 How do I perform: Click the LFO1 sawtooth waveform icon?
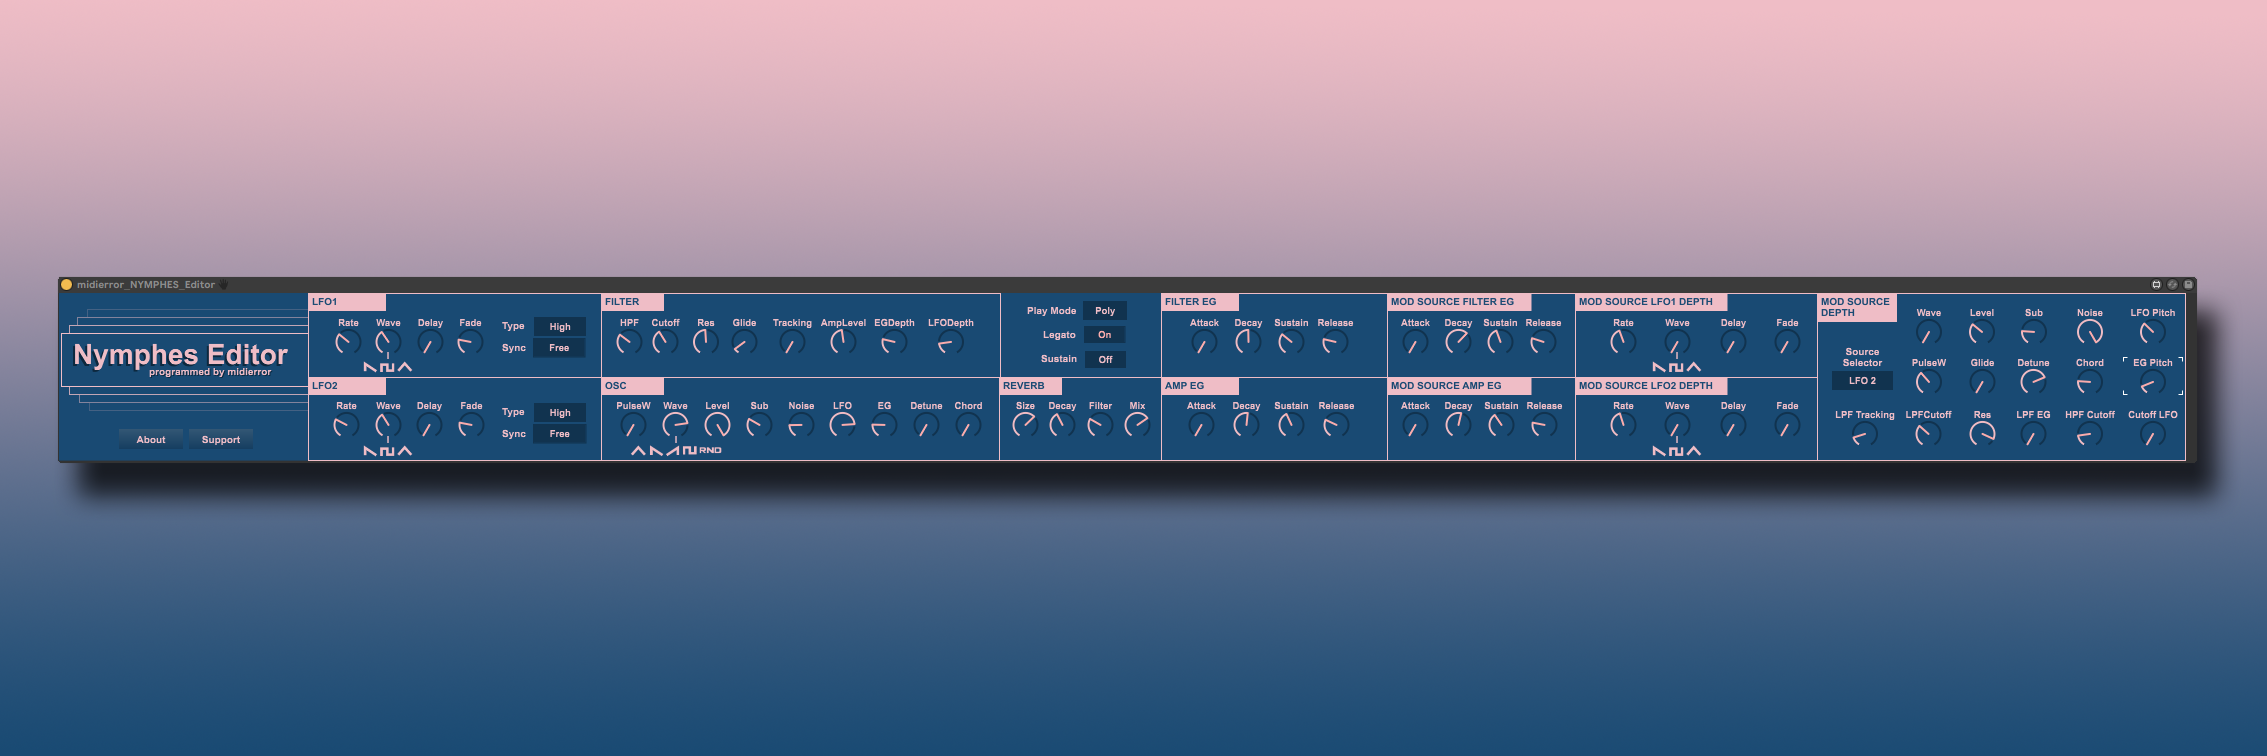coord(370,368)
